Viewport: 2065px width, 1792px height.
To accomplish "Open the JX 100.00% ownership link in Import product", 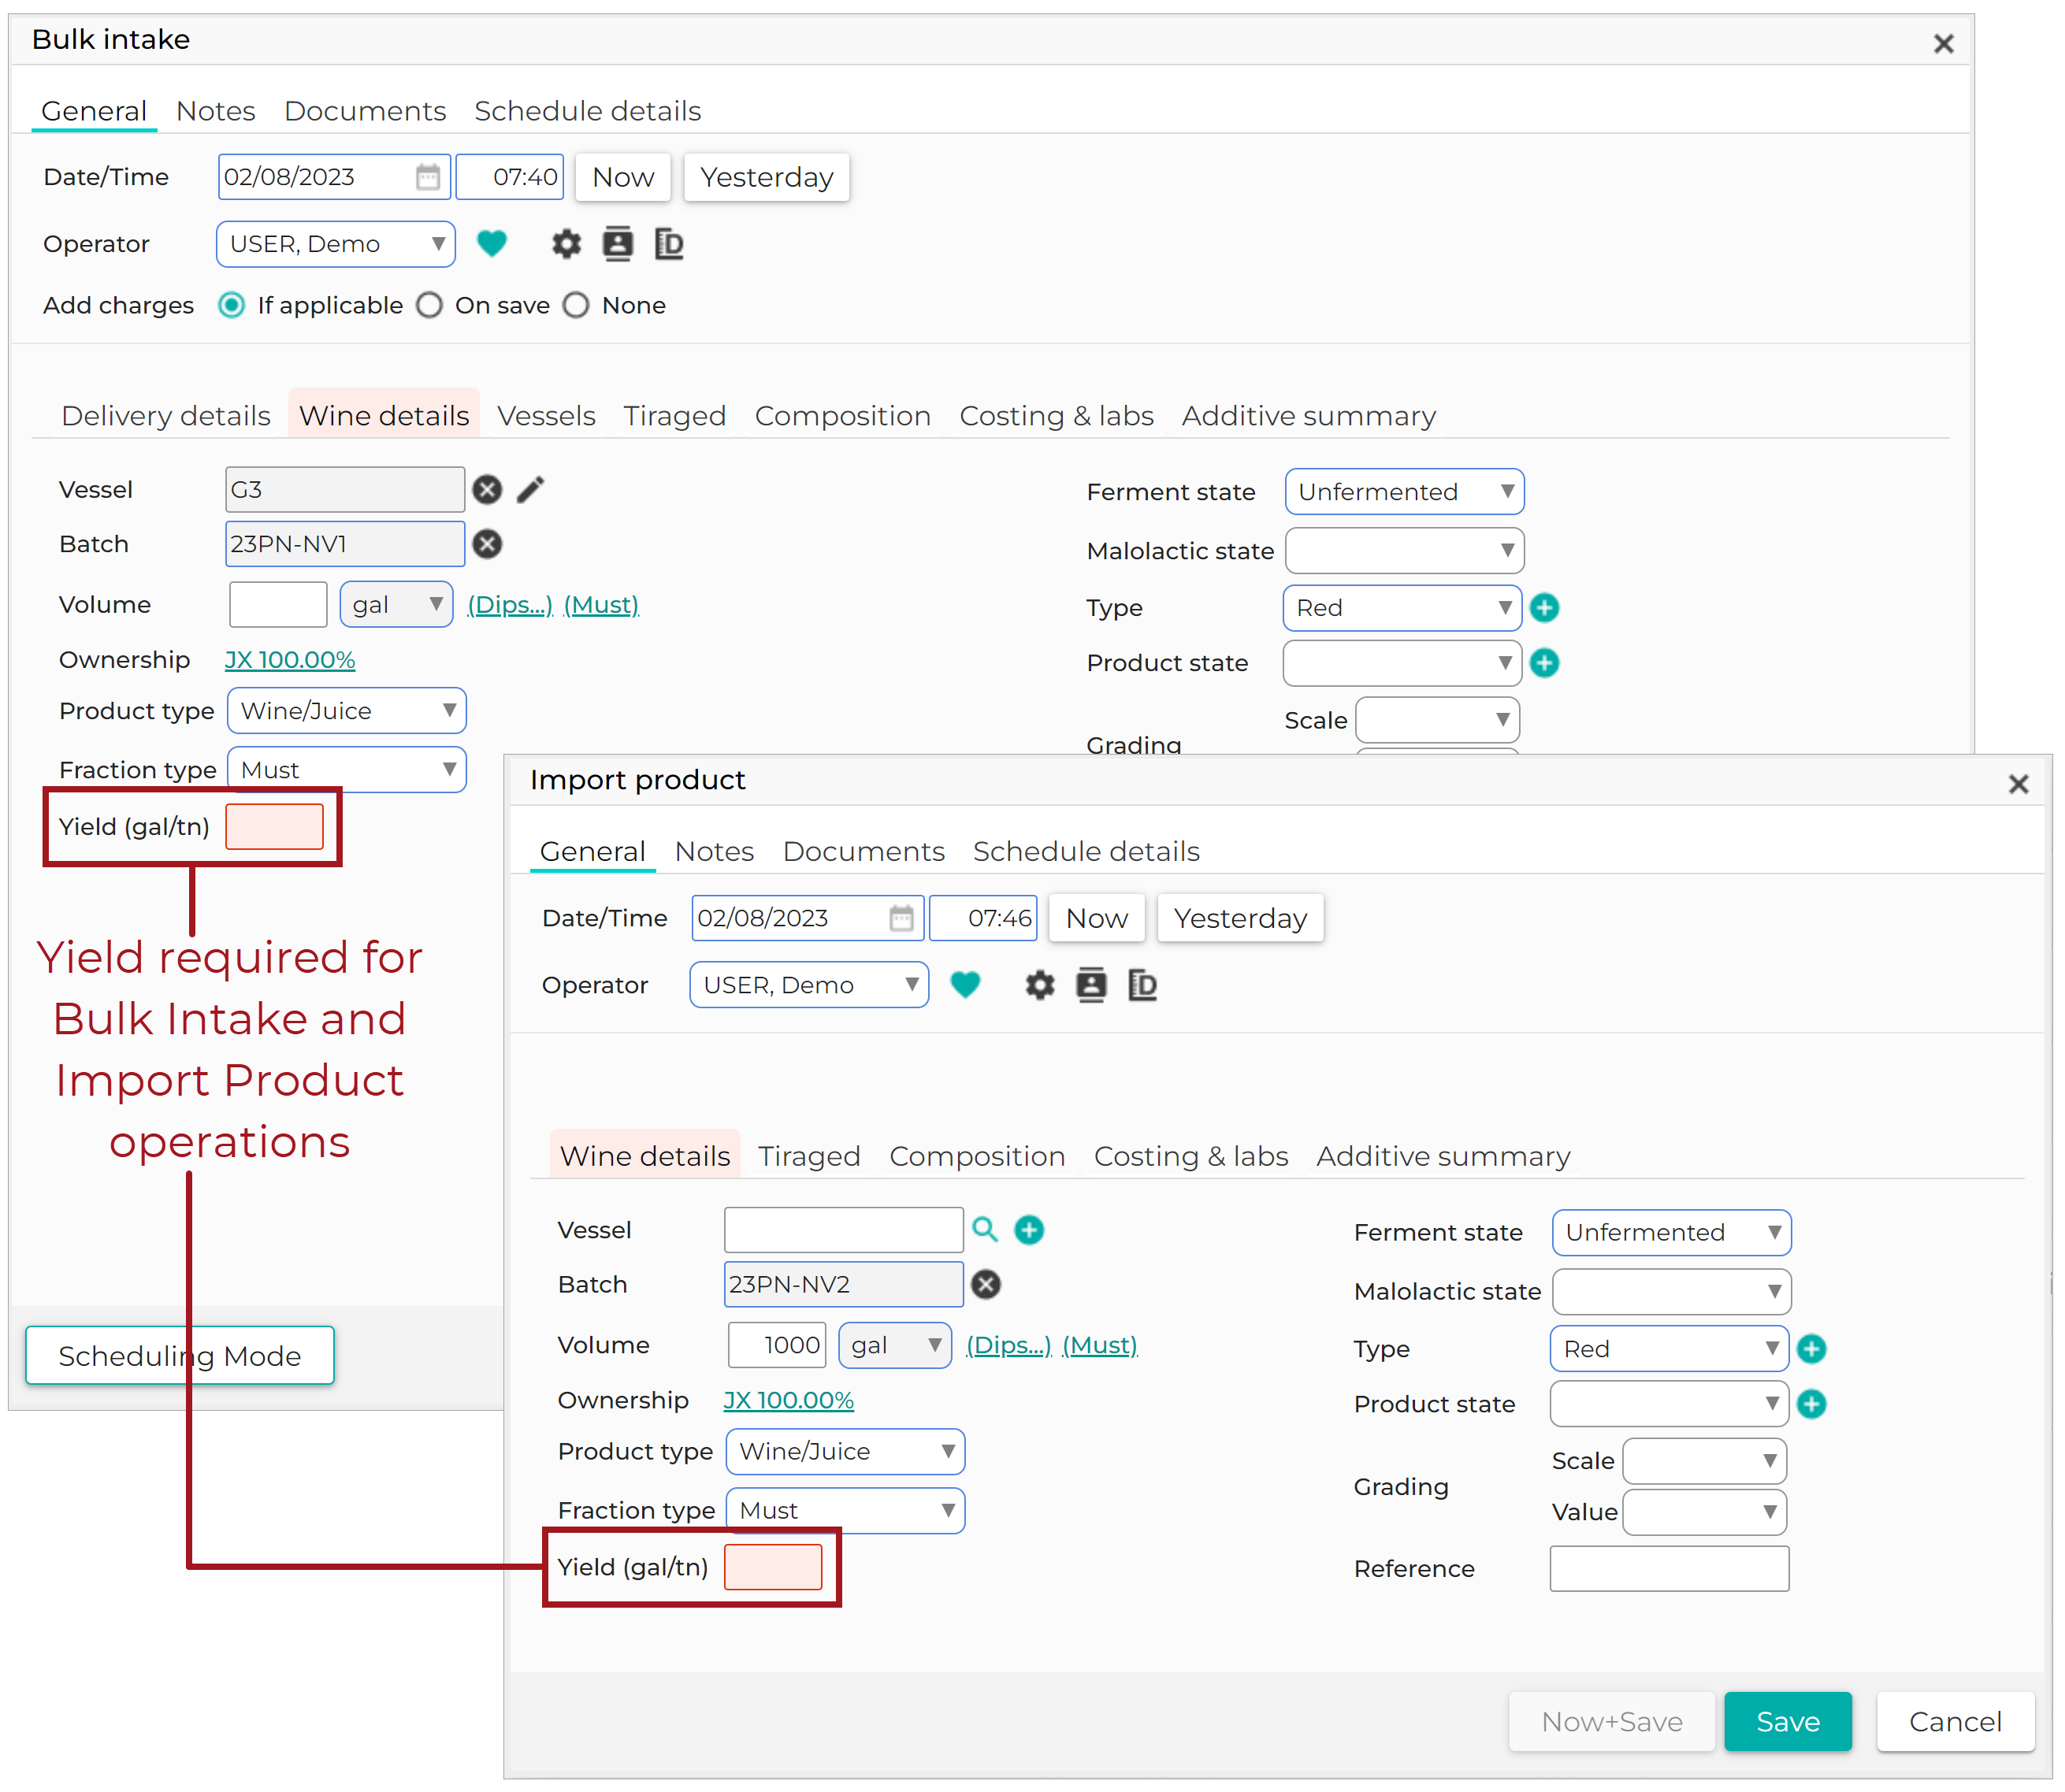I will coord(788,1401).
